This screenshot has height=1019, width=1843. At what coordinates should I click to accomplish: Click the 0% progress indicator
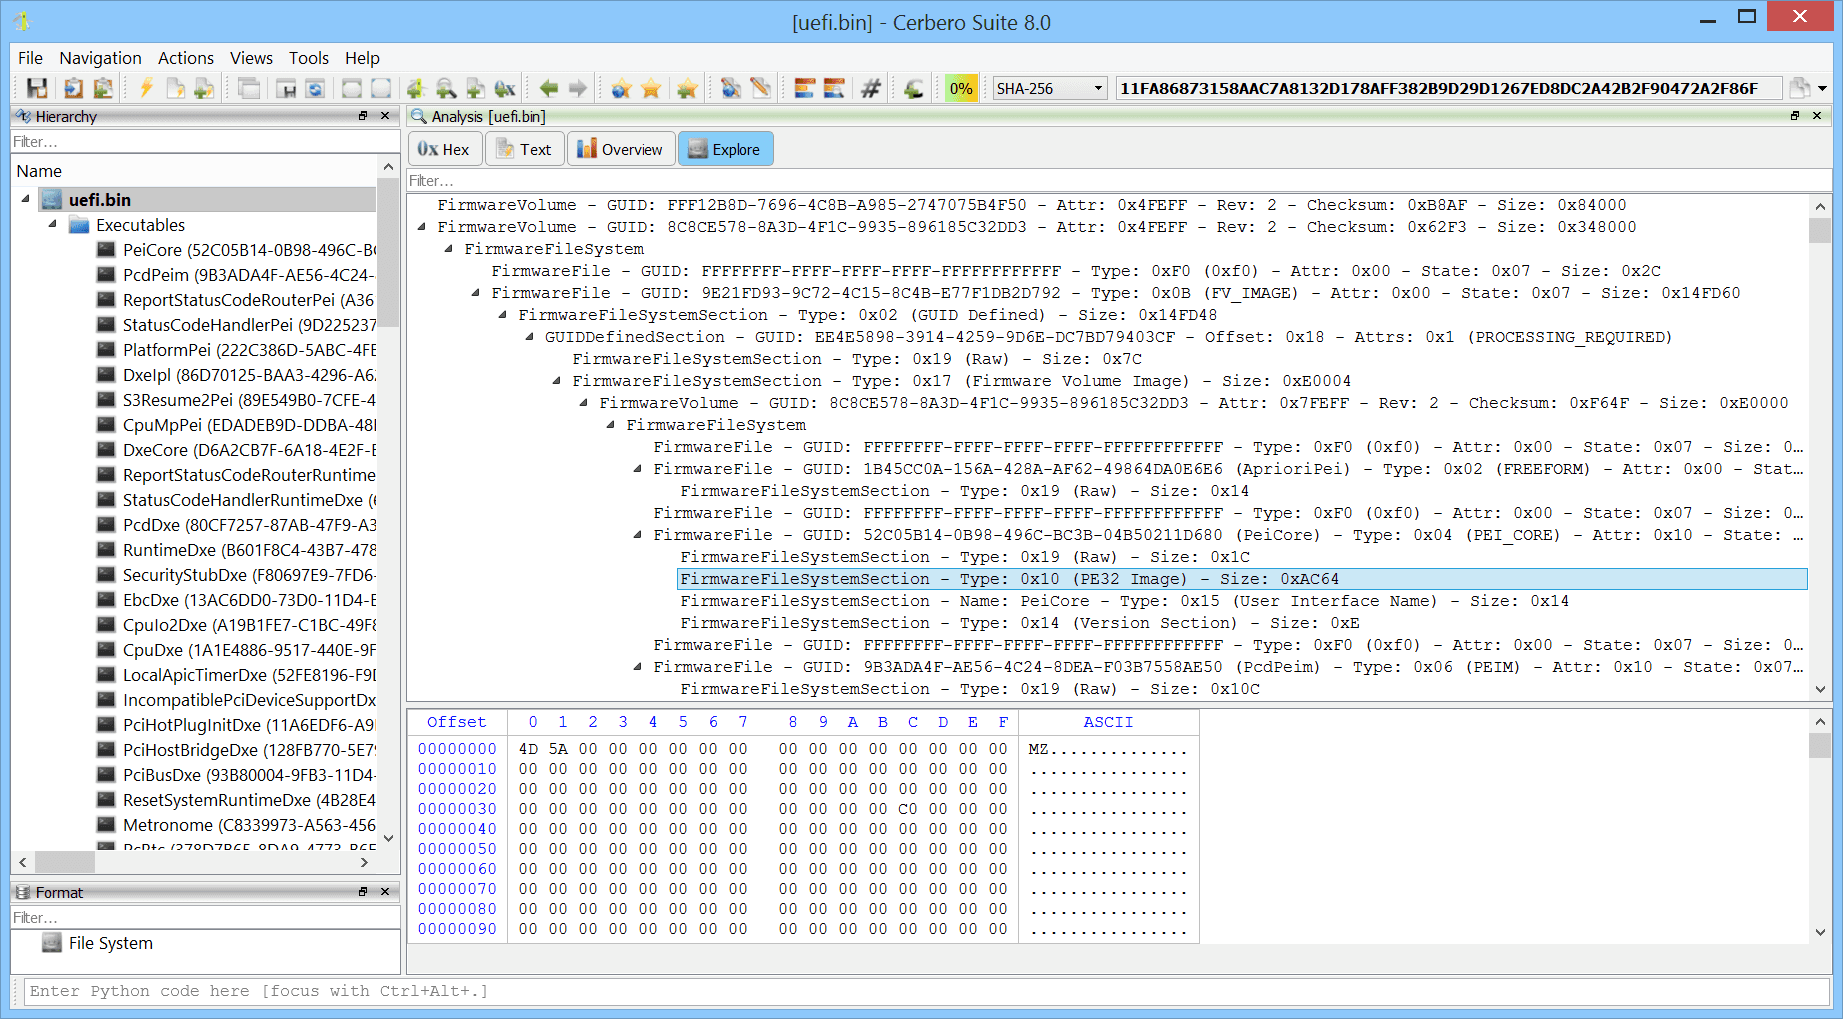961,88
